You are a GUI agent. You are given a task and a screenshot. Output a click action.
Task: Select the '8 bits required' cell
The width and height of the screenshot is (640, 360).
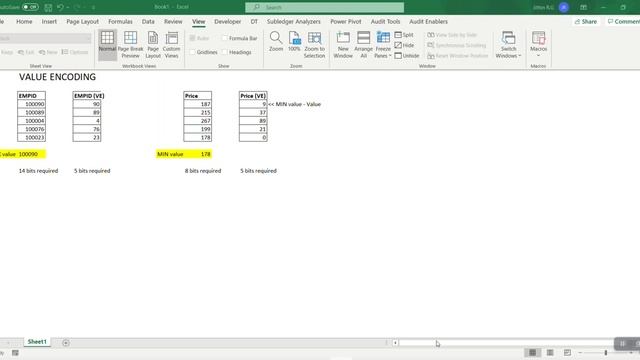coord(203,171)
